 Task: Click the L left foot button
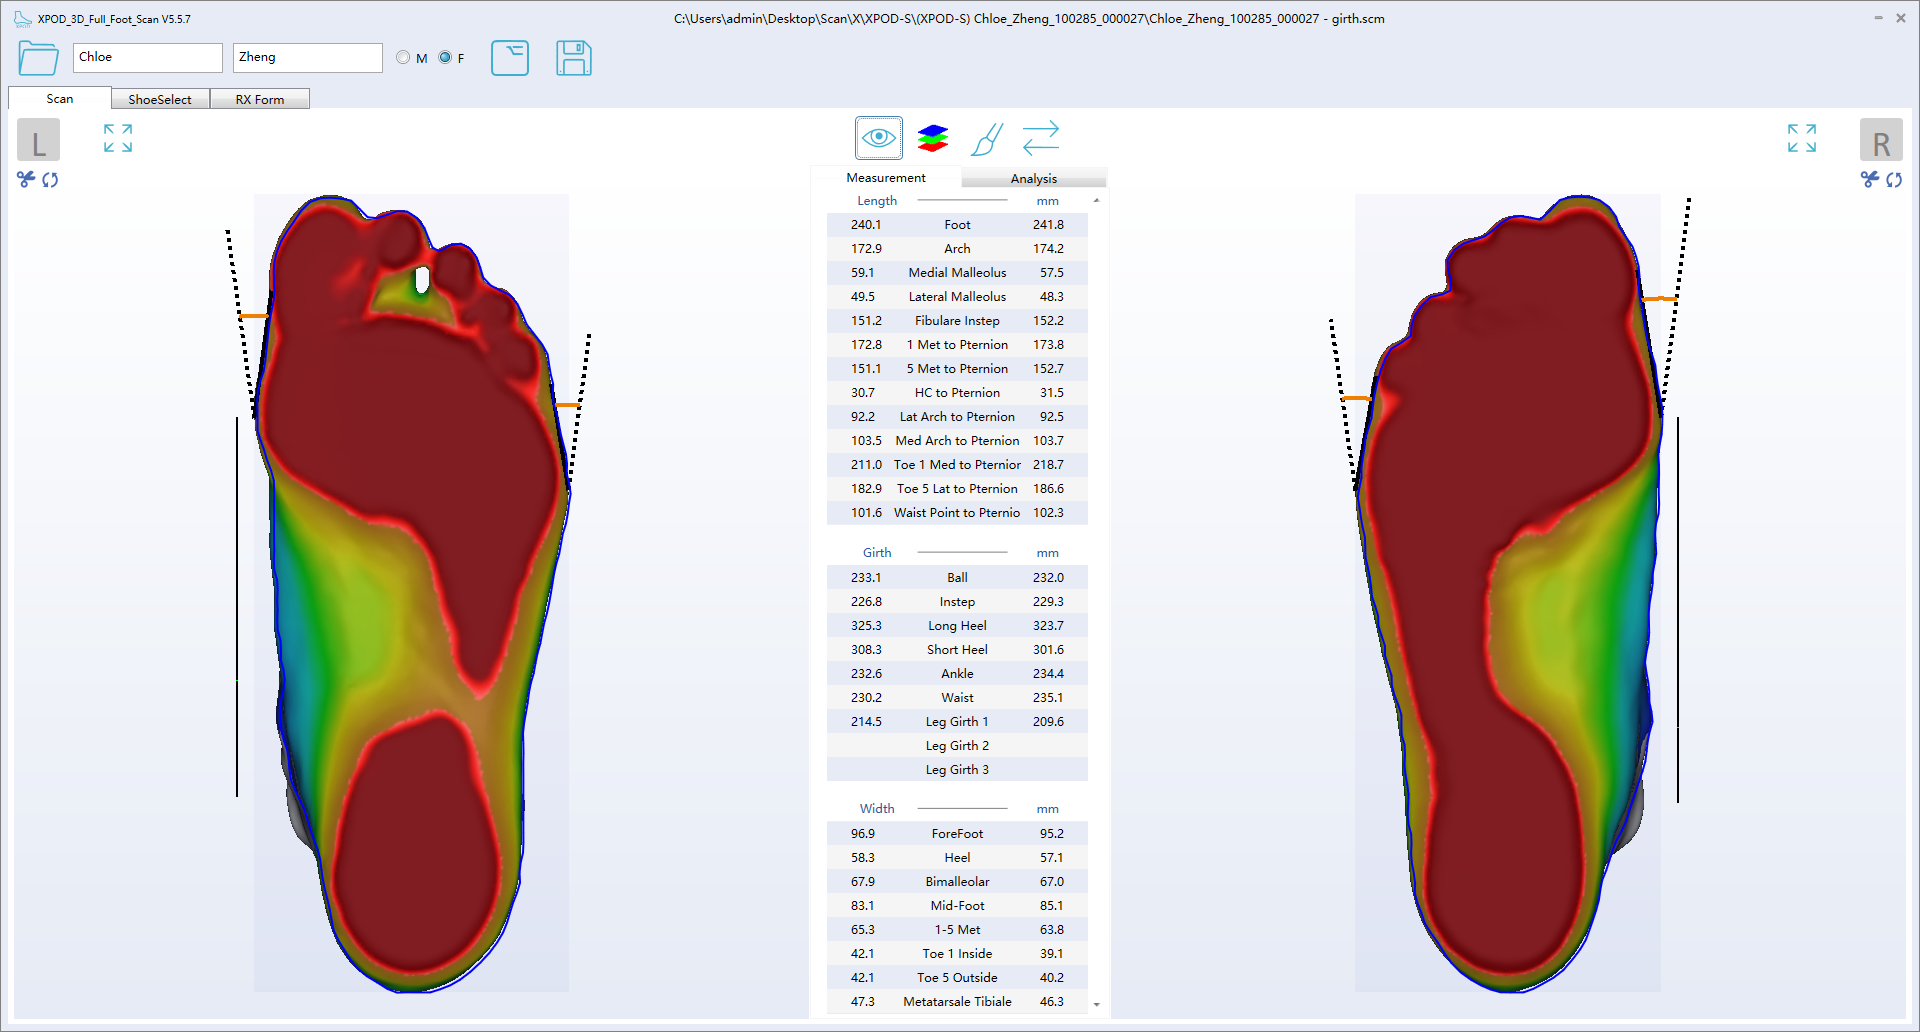click(38, 140)
